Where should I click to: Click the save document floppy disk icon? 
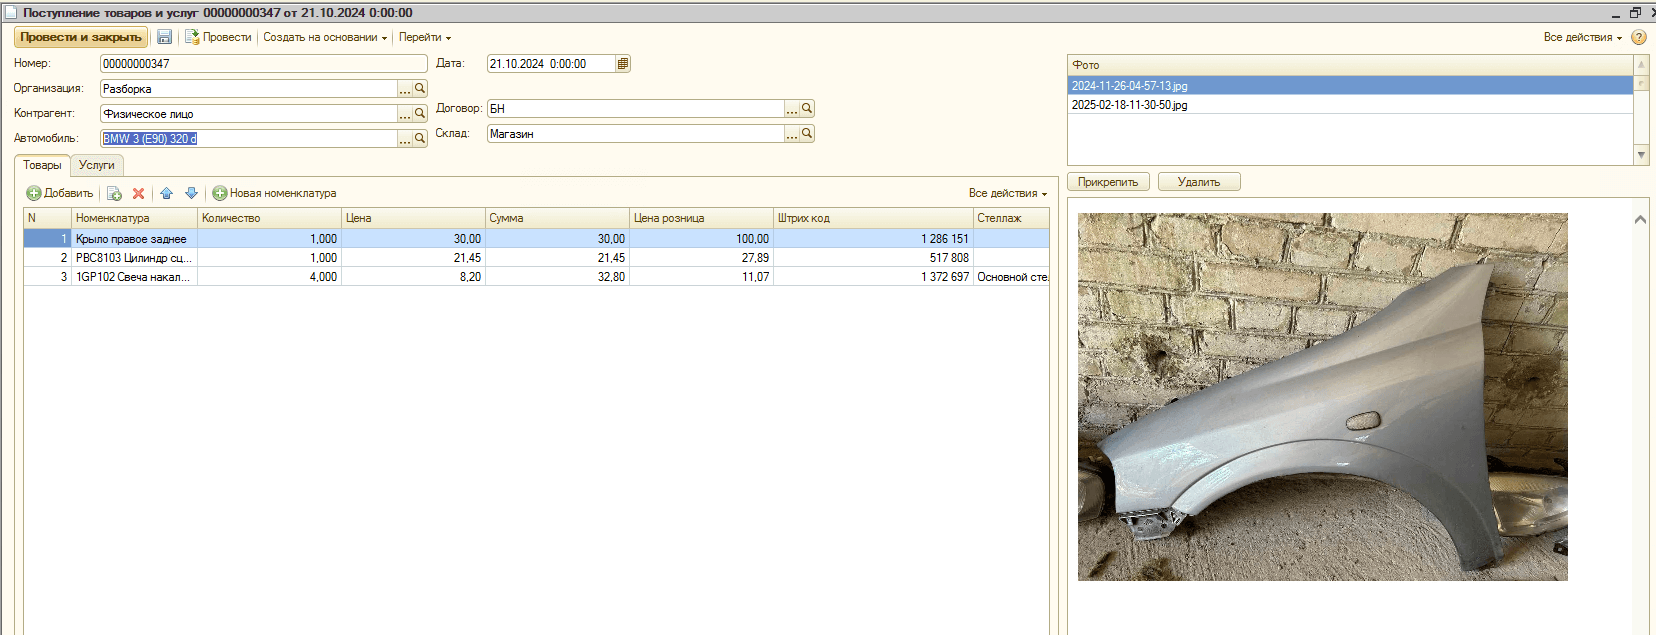pyautogui.click(x=164, y=37)
